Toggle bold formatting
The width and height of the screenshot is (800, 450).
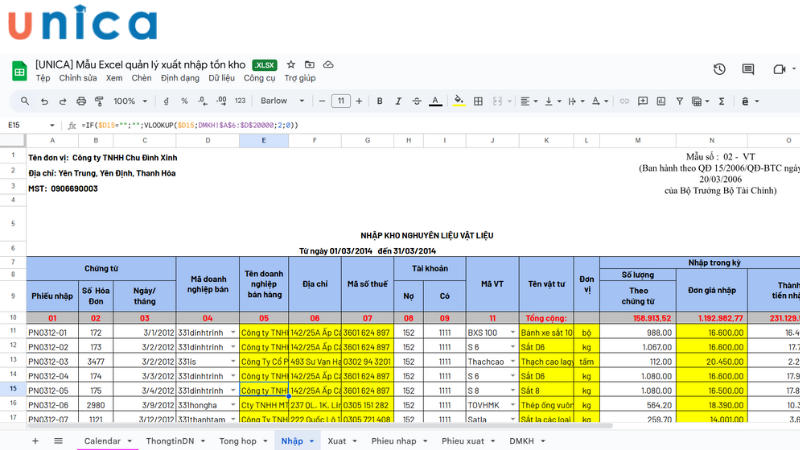point(380,101)
